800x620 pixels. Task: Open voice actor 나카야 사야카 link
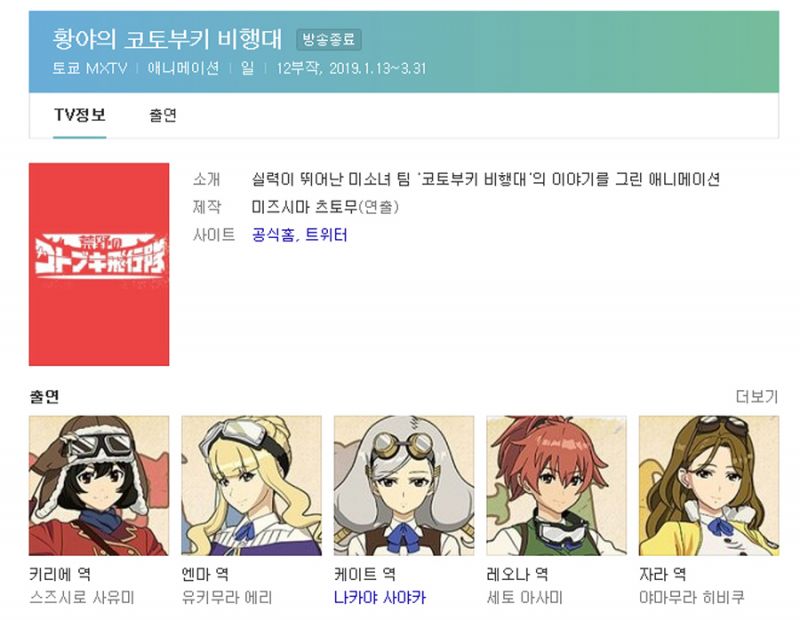pyautogui.click(x=380, y=597)
